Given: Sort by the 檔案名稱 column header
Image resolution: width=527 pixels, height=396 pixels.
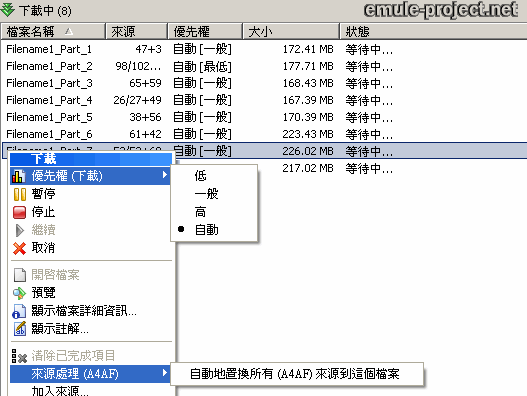Looking at the screenshot, I should 53,32.
